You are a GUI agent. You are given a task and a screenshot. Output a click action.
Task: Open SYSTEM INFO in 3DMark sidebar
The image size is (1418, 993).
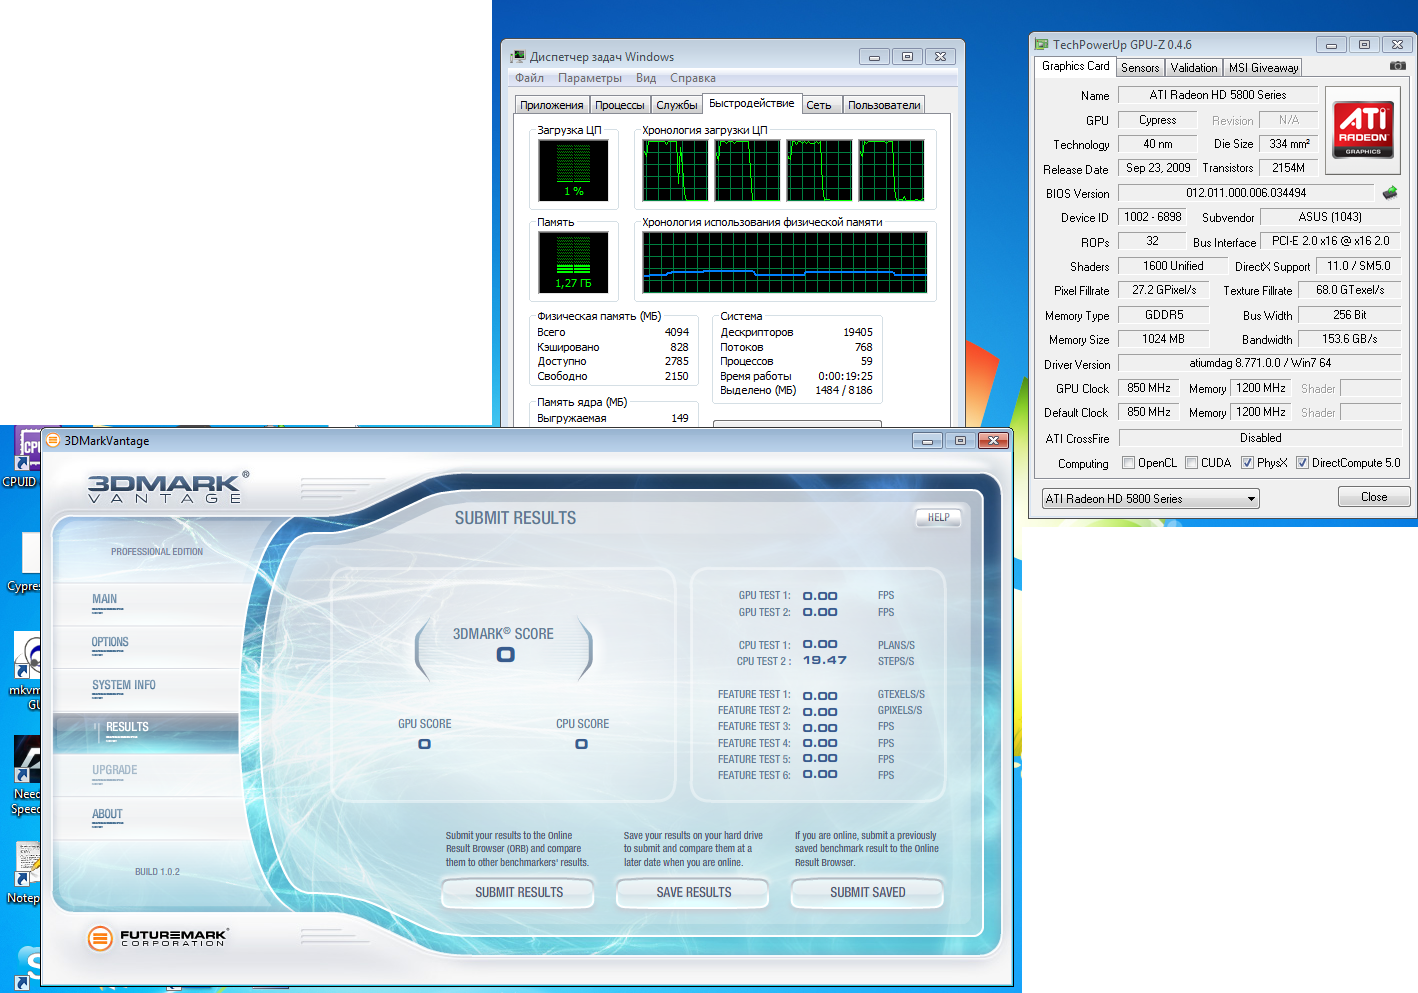[146, 689]
